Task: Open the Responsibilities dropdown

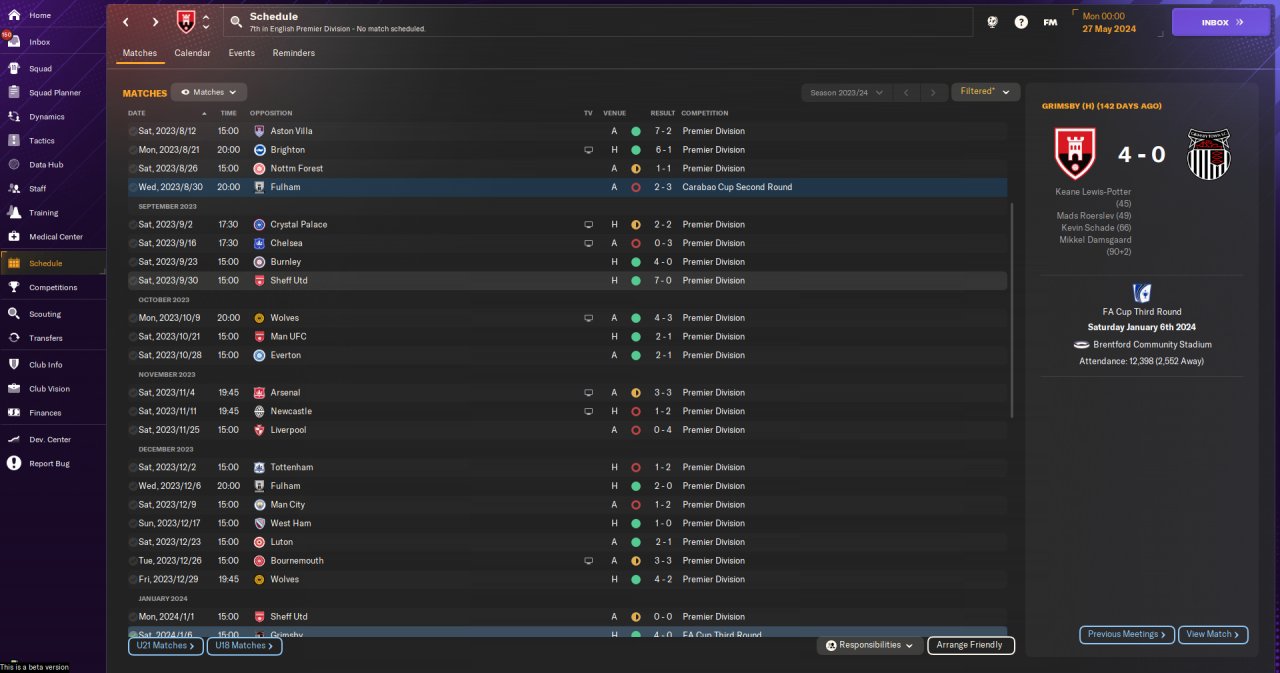Action: [870, 645]
